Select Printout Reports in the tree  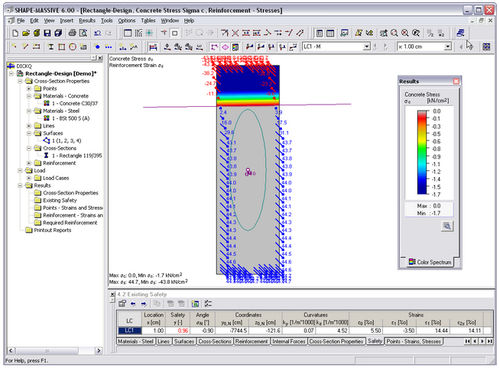pos(53,230)
